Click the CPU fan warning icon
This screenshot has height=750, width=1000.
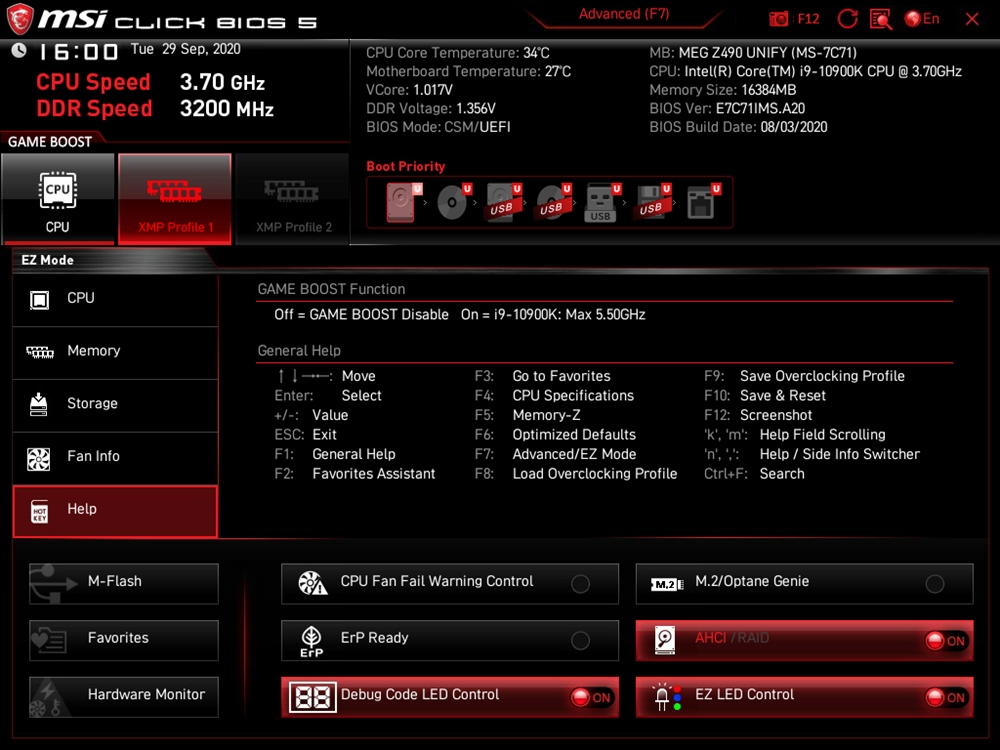[312, 583]
